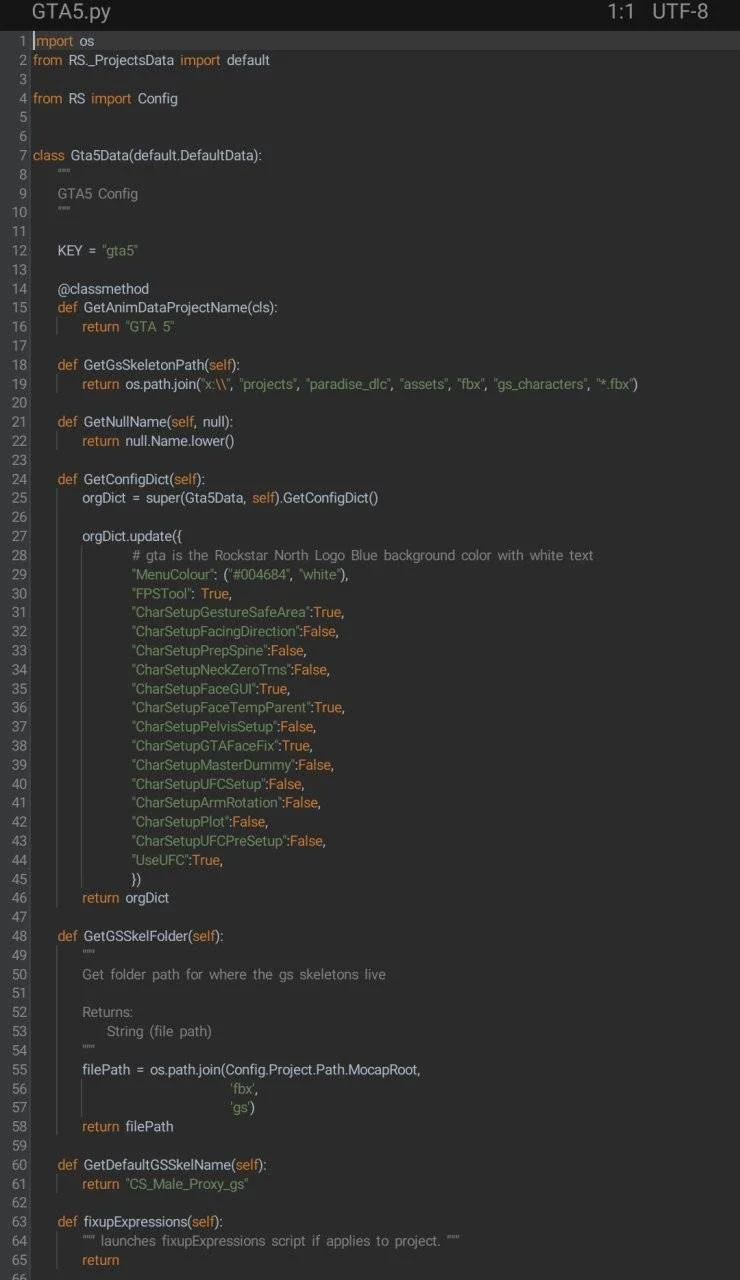Click the UTF-8 encoding indicator
Screen dimensions: 740x1280
click(x=680, y=12)
